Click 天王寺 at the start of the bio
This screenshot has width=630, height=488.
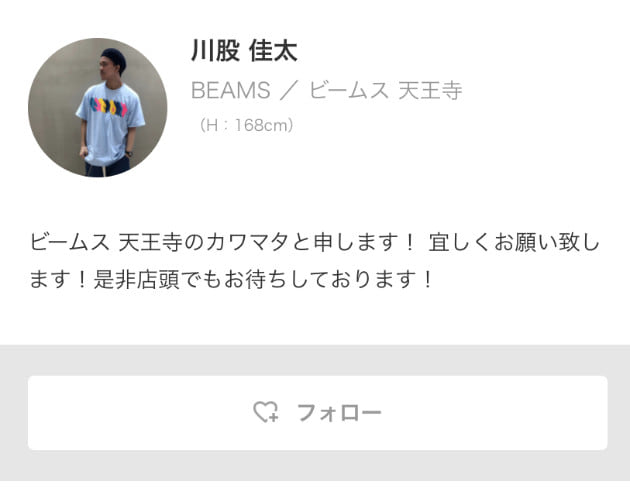[151, 242]
